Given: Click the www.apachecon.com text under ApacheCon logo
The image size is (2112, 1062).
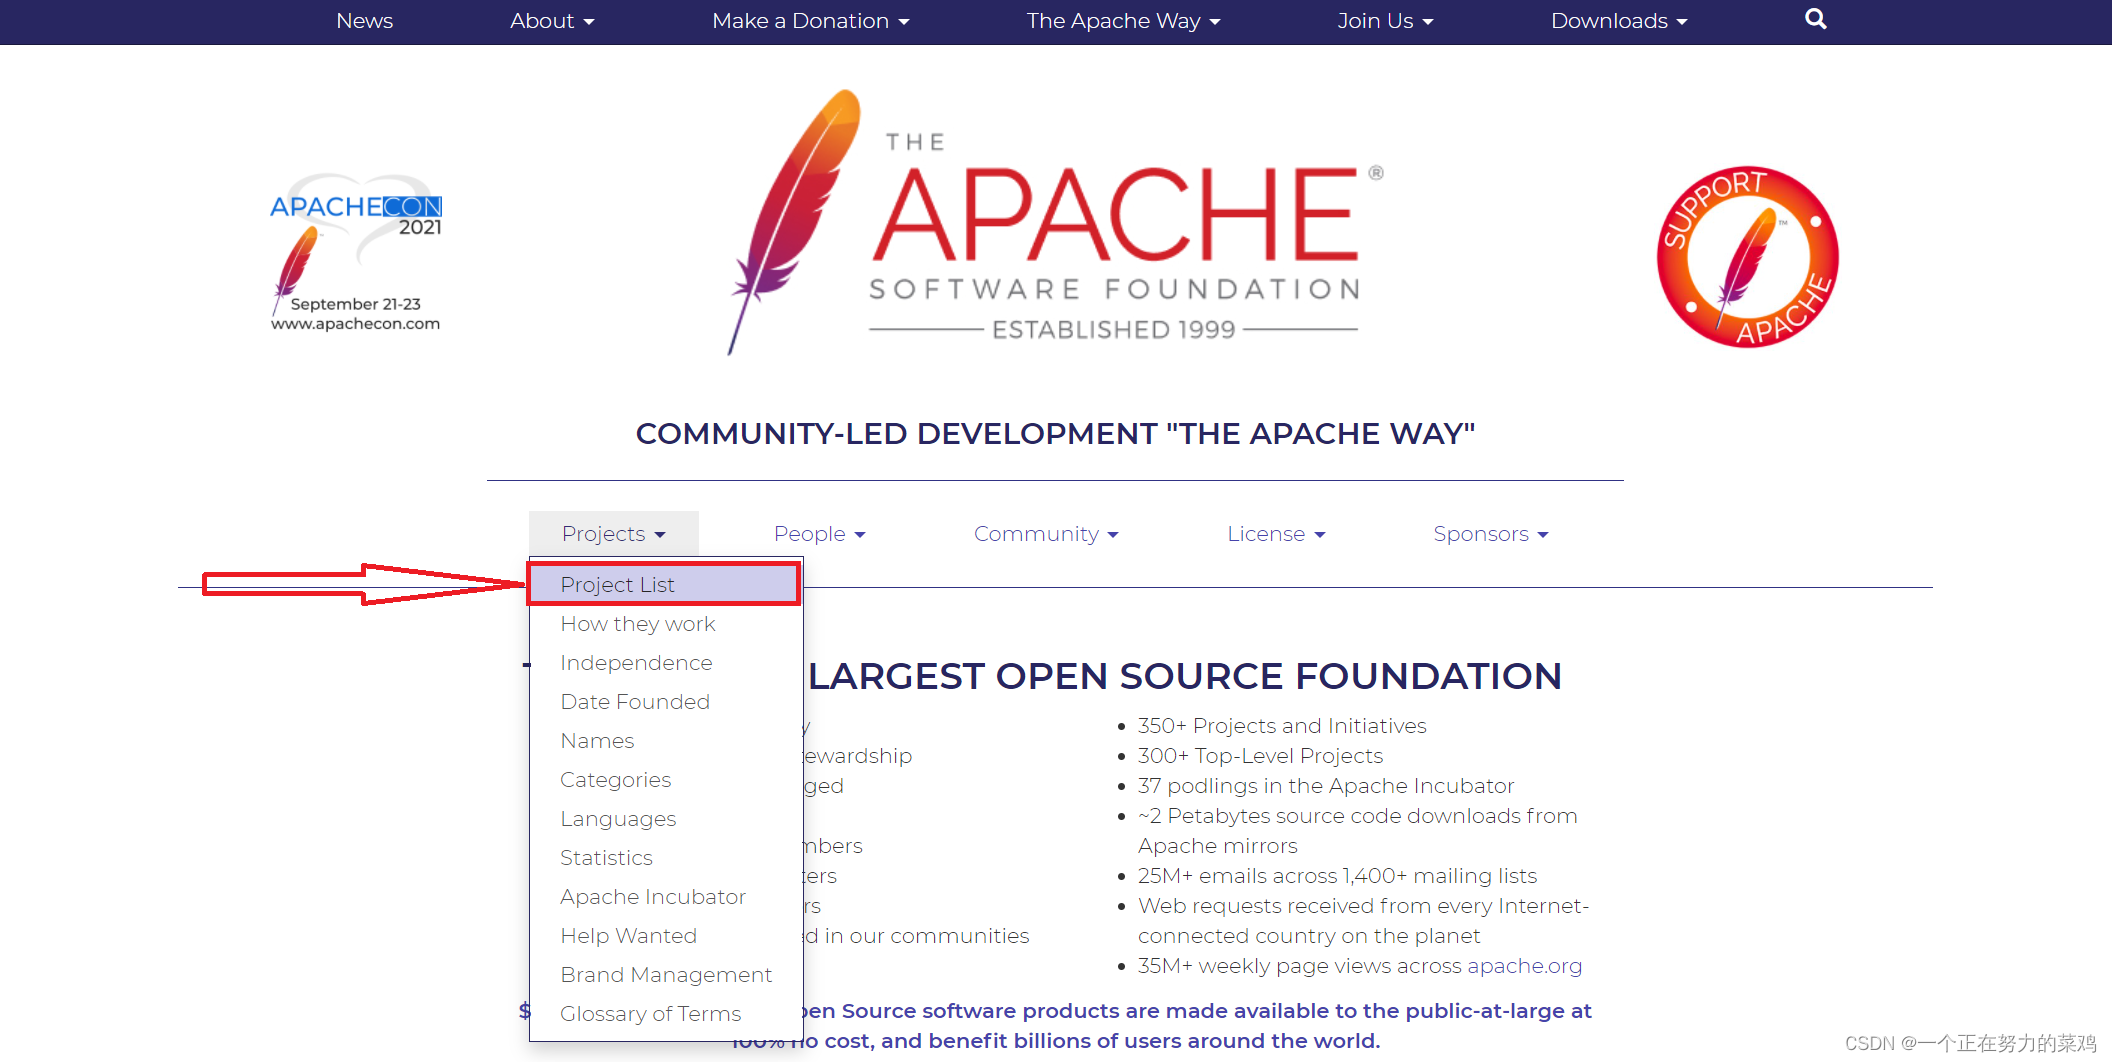Looking at the screenshot, I should pos(355,324).
